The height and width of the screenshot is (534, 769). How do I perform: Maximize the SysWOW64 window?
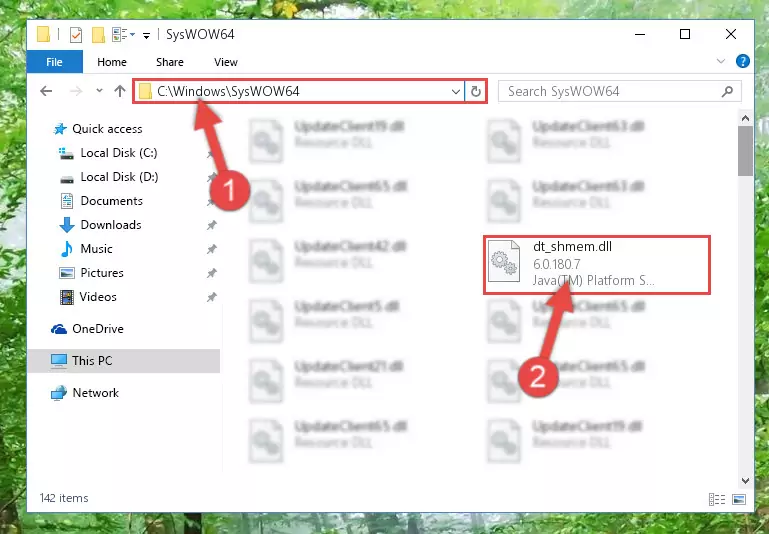[x=685, y=34]
